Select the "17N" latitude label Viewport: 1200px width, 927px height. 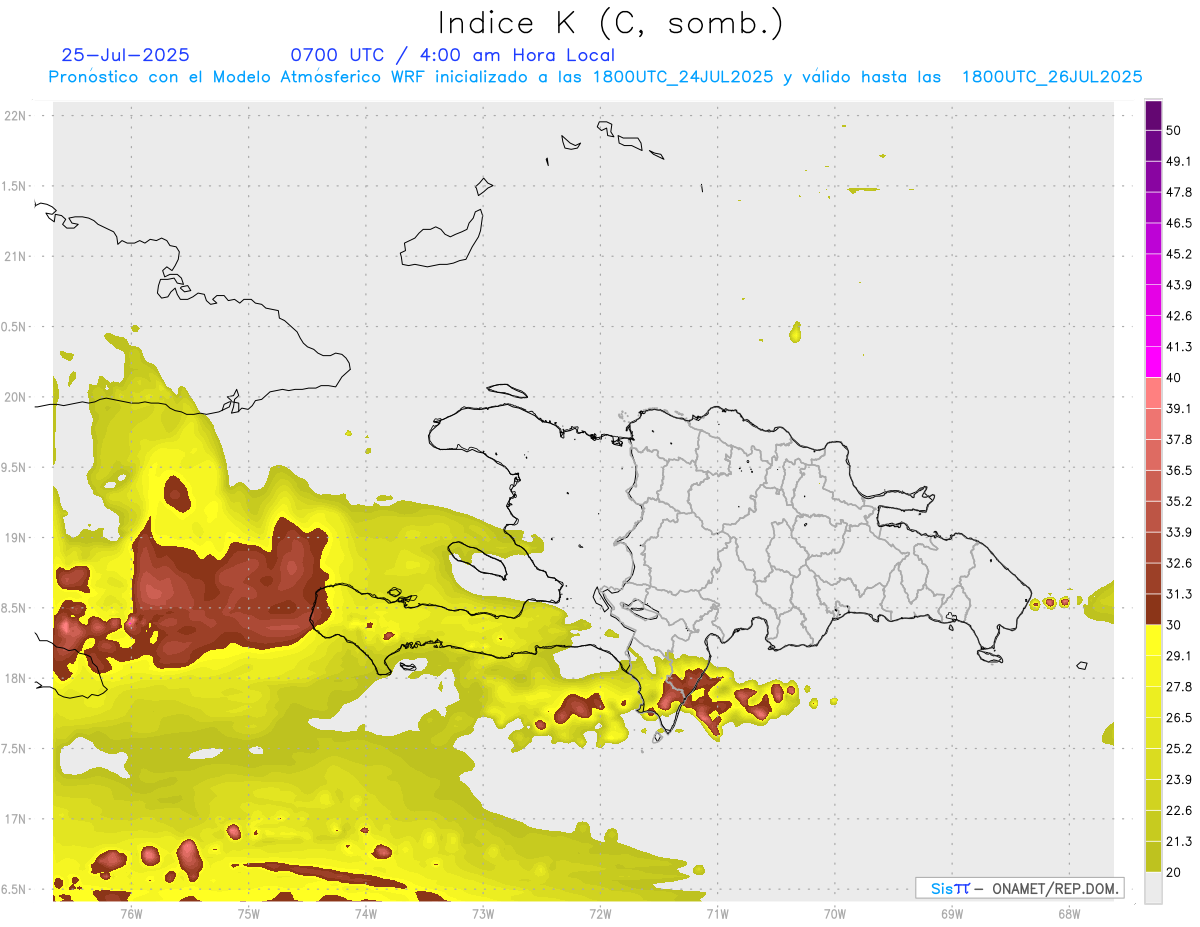(17, 819)
